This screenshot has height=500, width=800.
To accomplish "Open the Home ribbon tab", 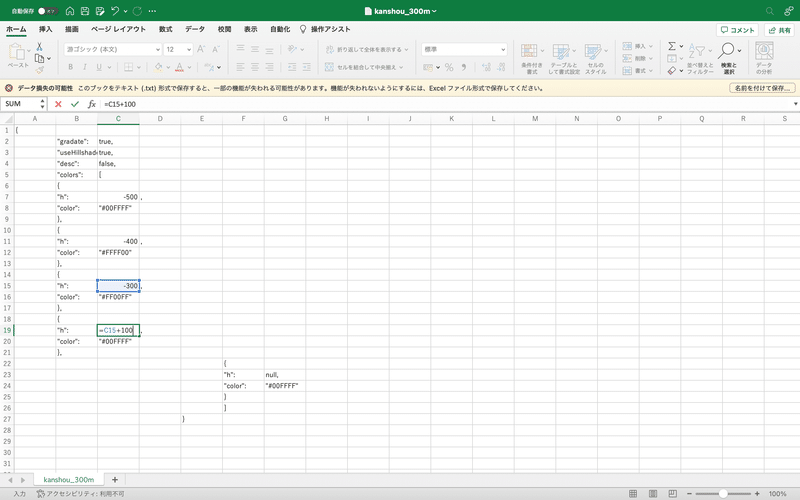I will (x=16, y=29).
